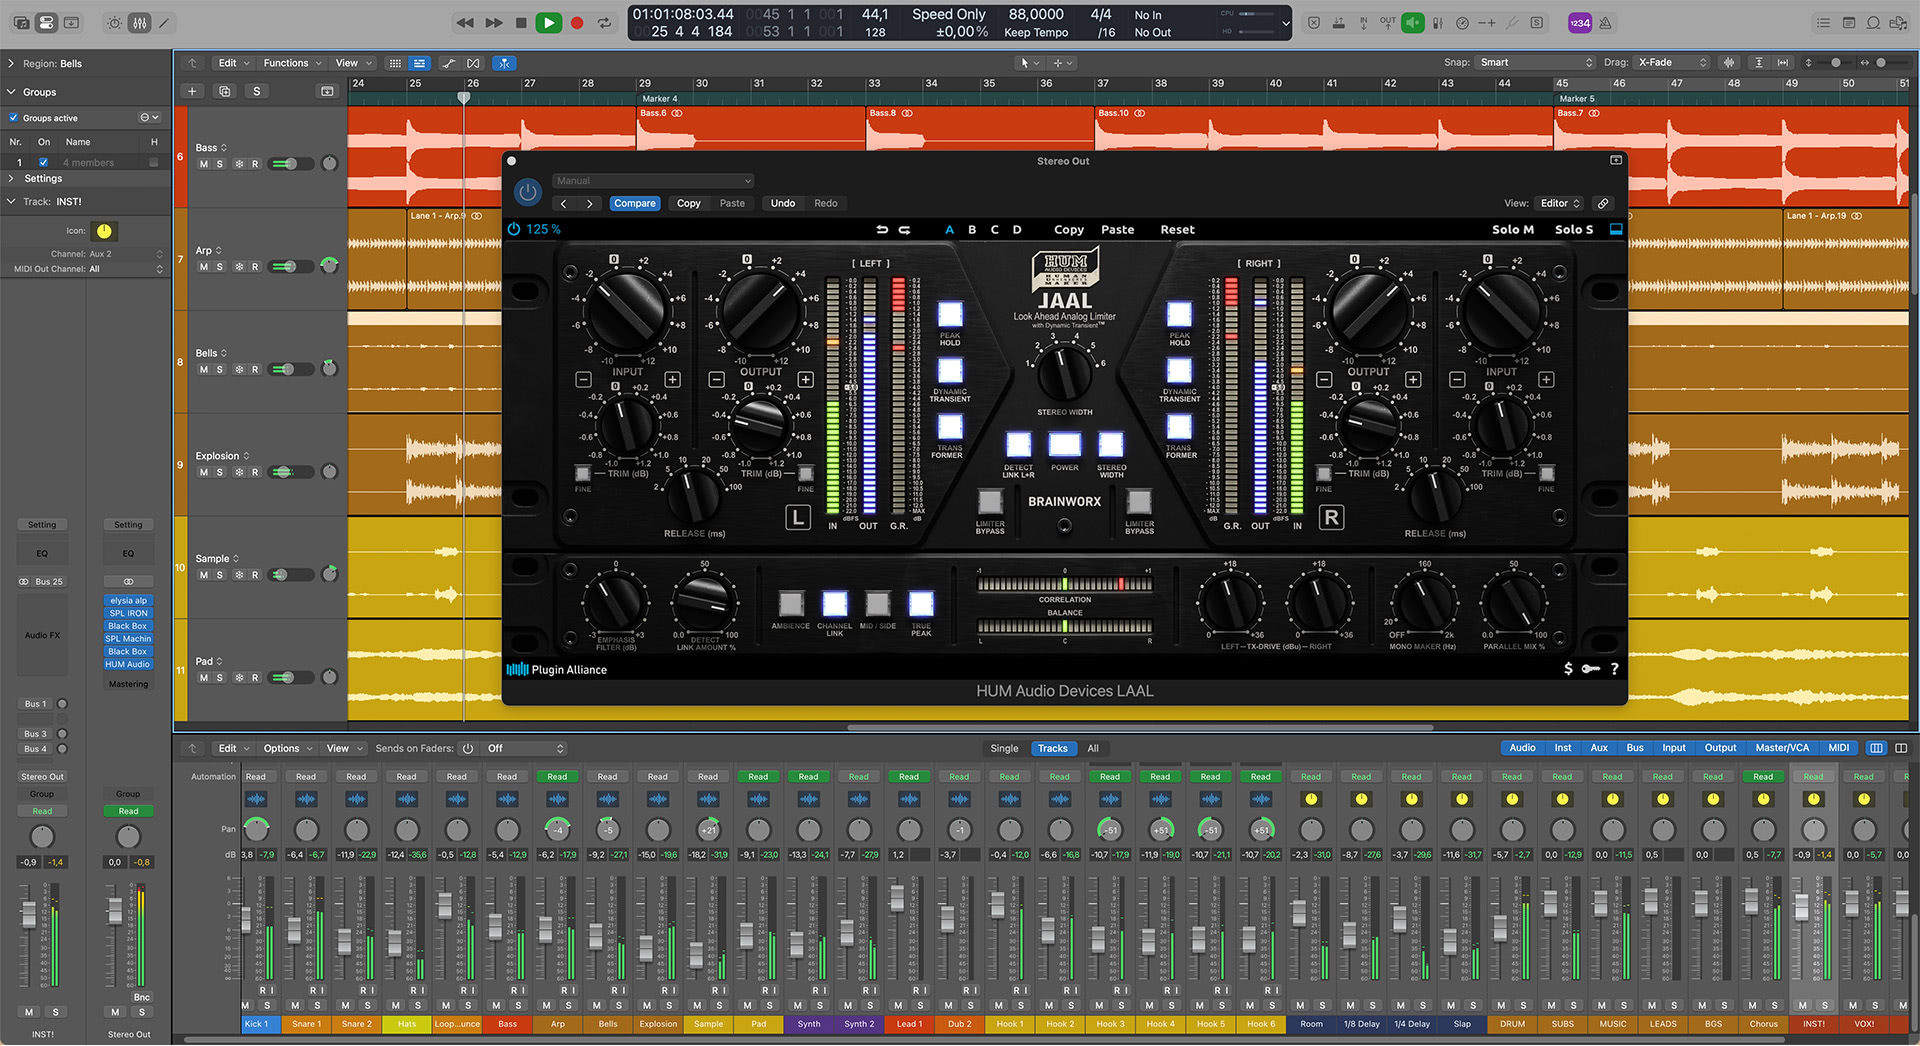
Task: Open the Snap Smart dropdown
Action: (x=1536, y=63)
